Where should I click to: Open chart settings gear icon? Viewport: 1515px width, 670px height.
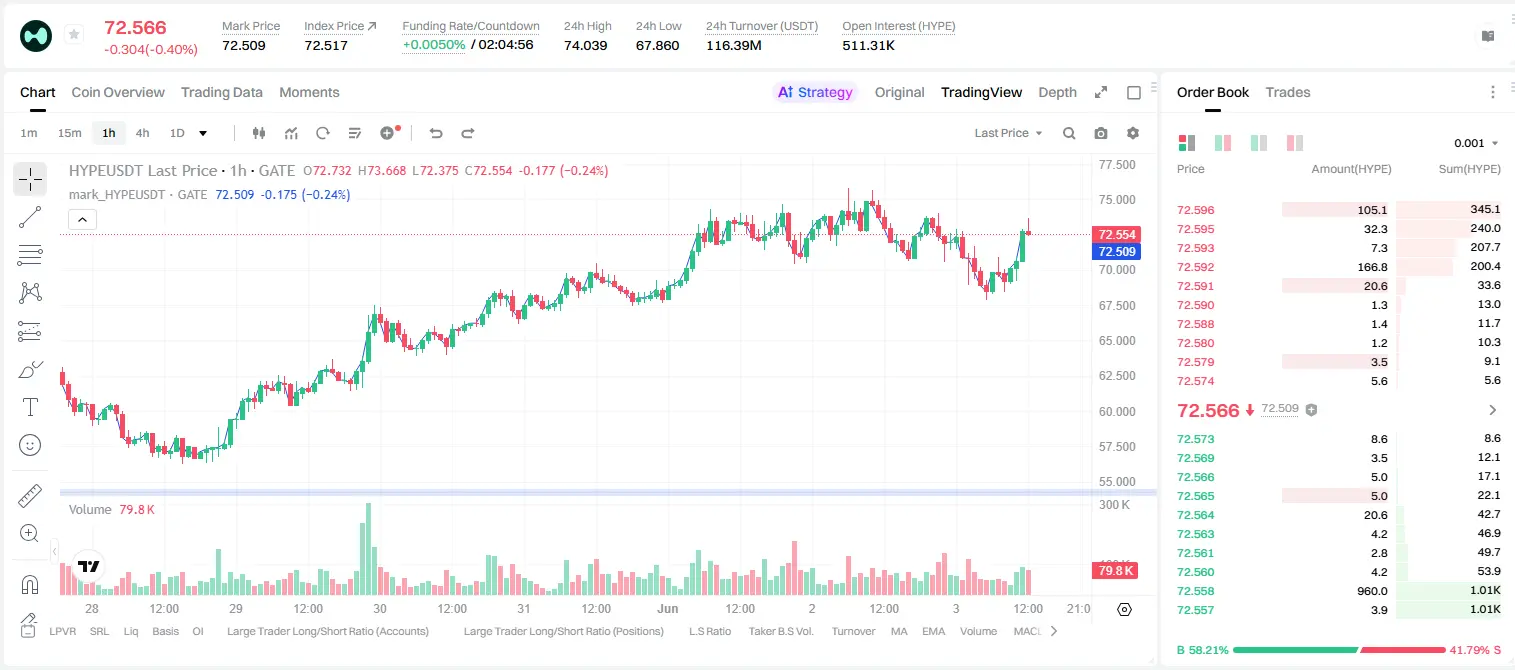(x=1133, y=133)
